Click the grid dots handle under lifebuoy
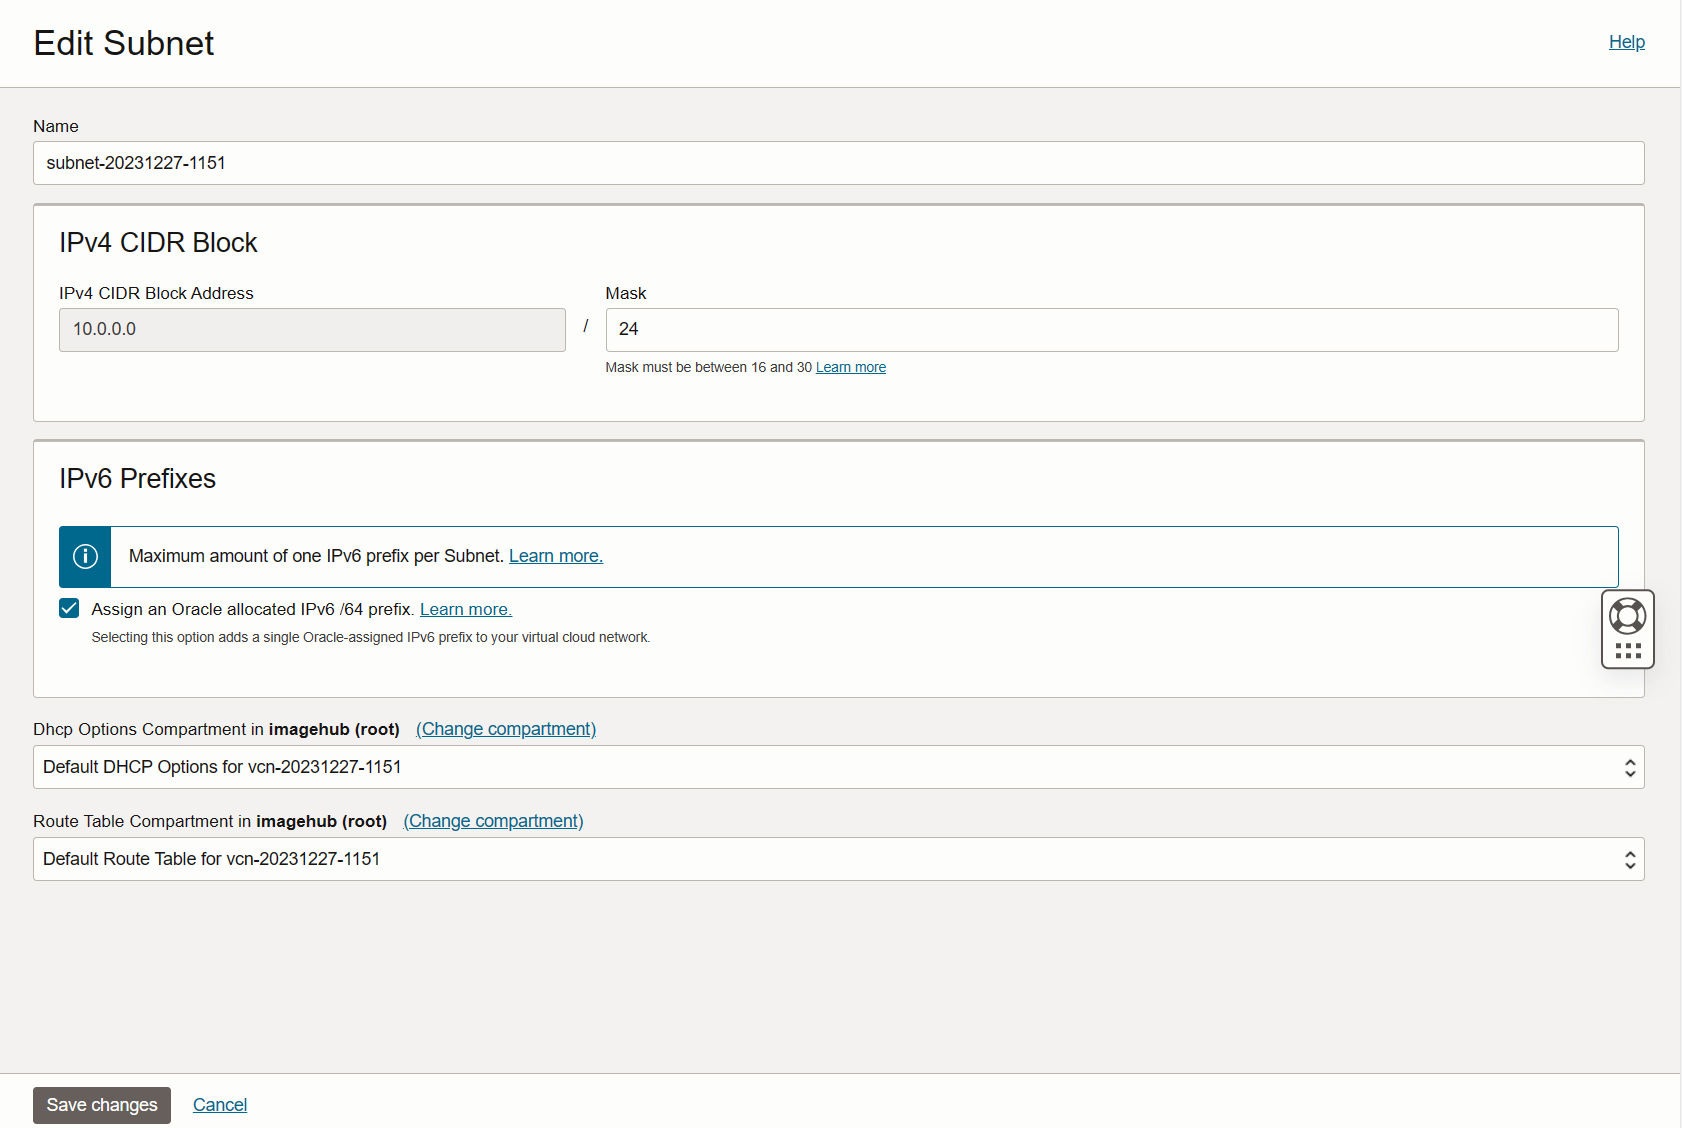The image size is (1682, 1128). [1627, 651]
